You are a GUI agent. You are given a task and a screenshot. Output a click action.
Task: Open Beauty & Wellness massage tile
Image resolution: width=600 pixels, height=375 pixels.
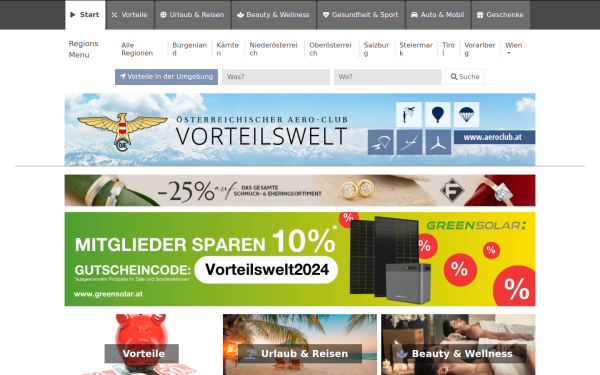click(x=458, y=344)
